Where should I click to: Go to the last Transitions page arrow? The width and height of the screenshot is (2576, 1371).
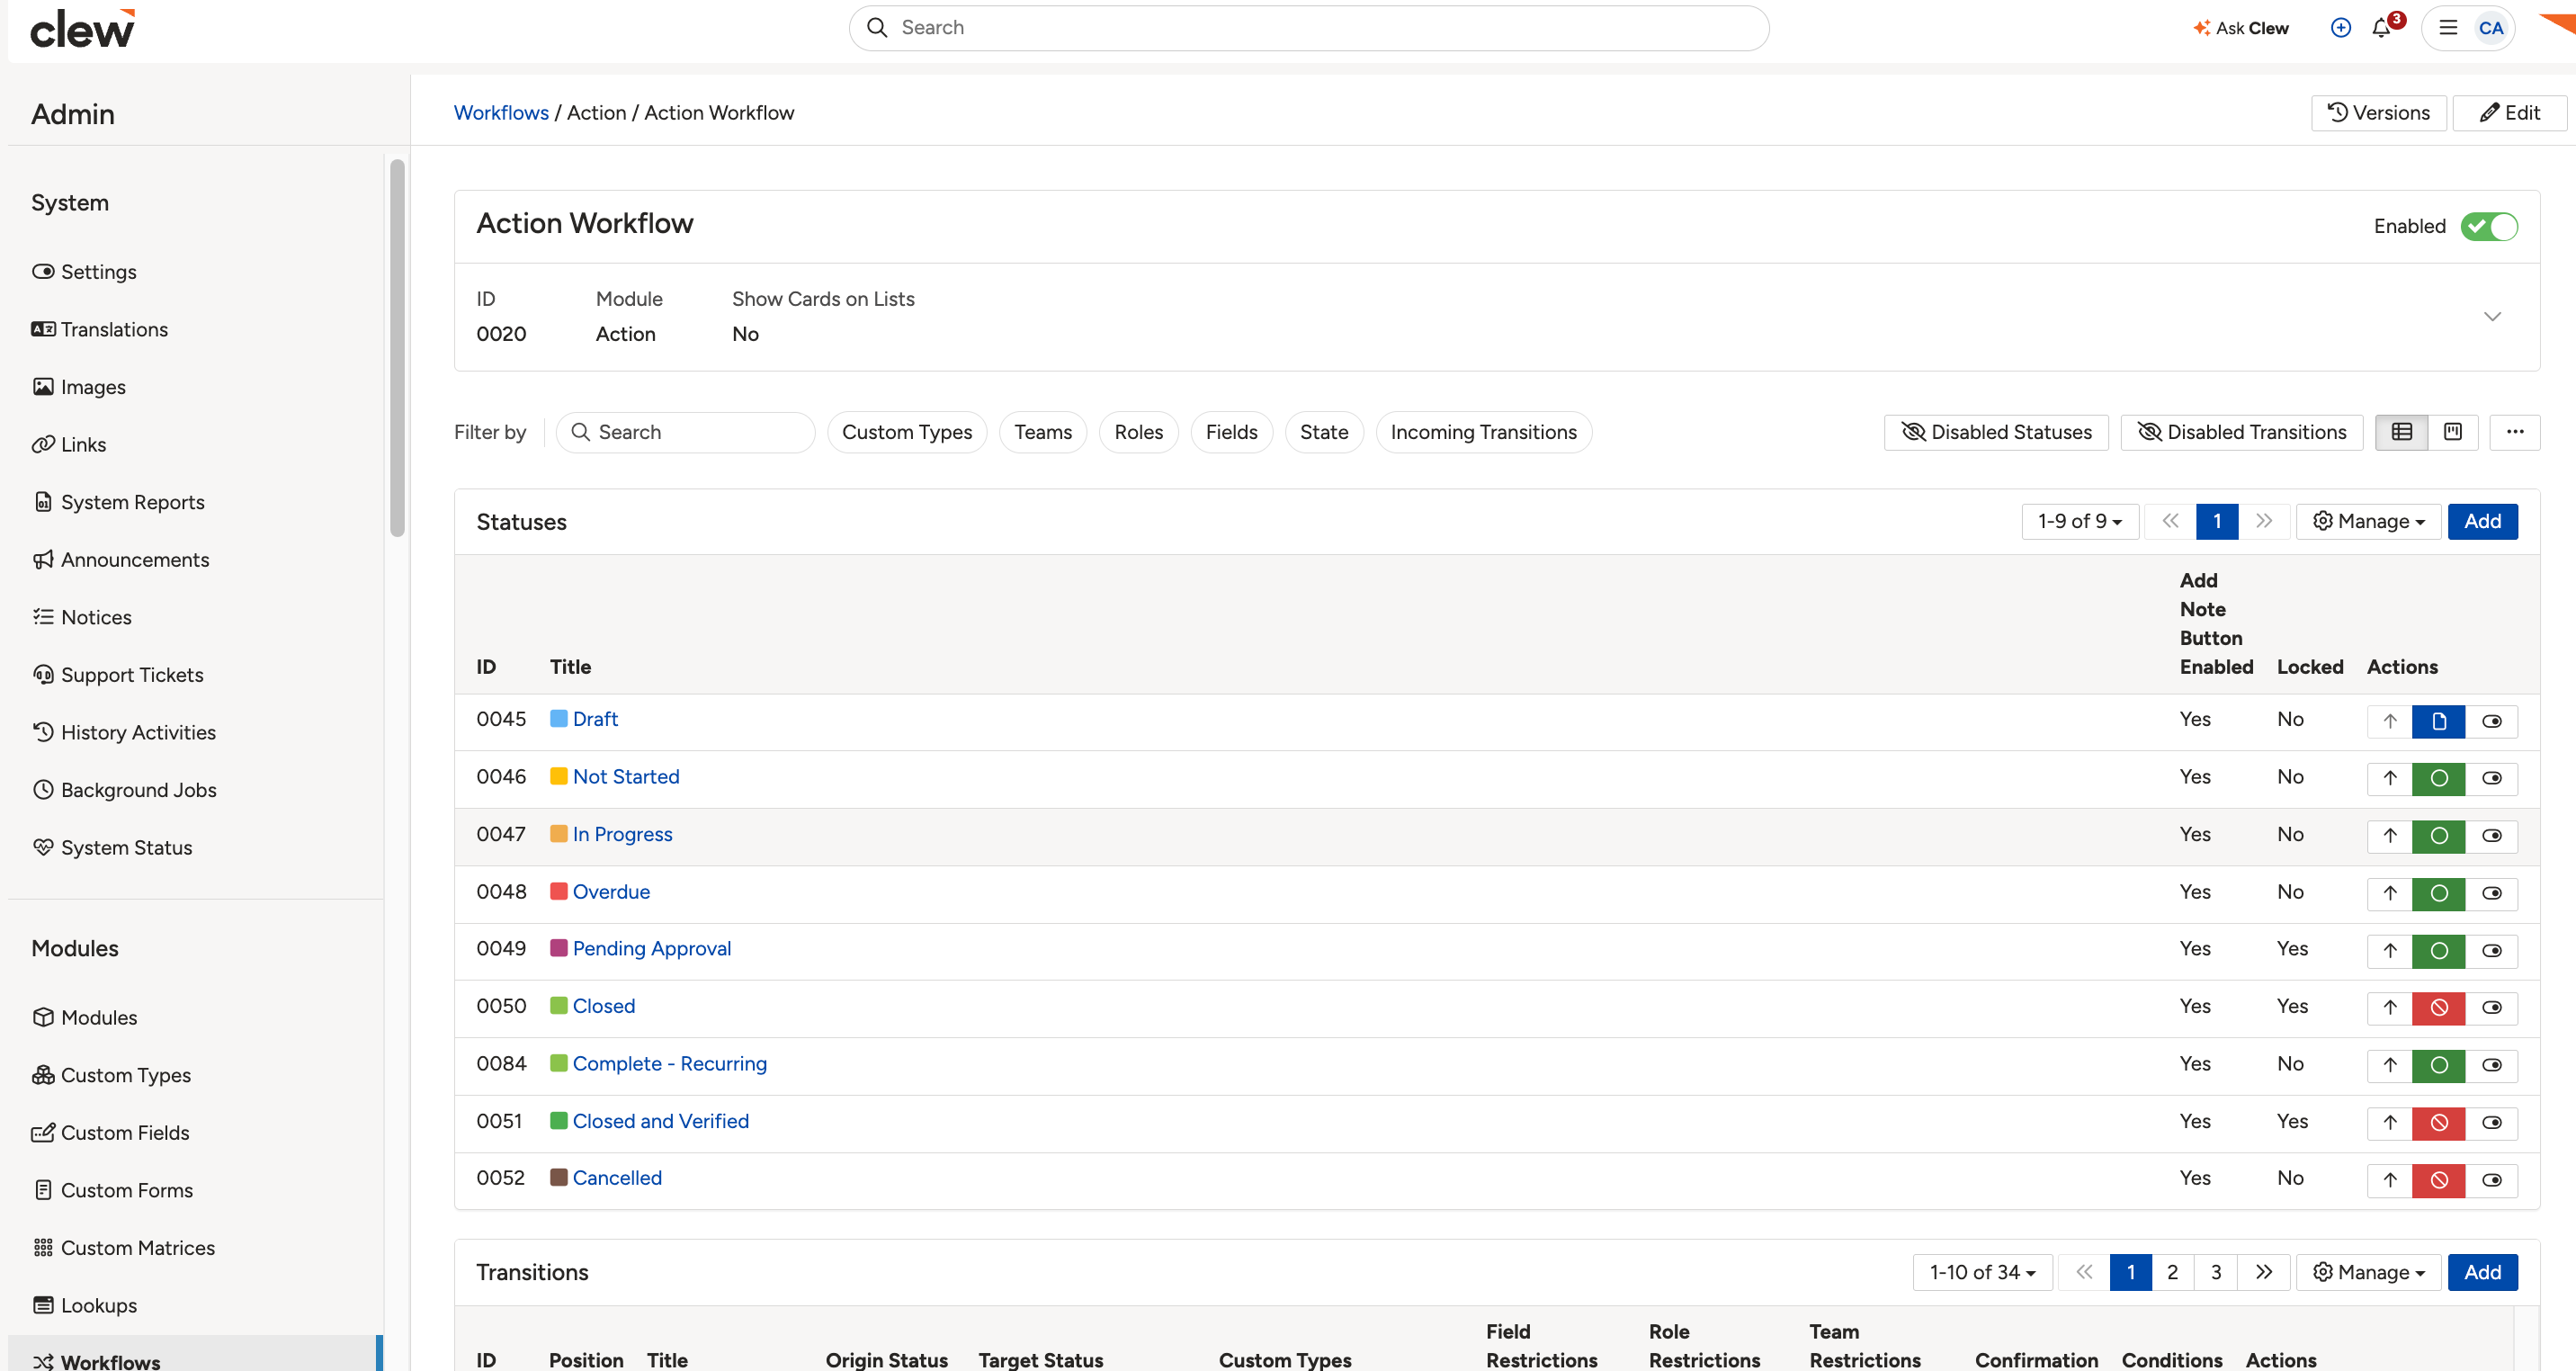click(x=2264, y=1272)
